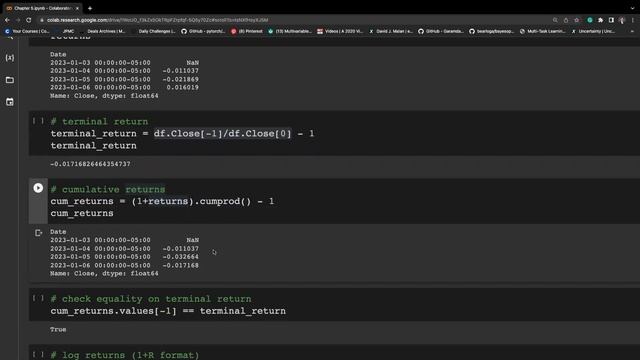
Task: Click the '# terminal return' comment line
Action: tap(99, 122)
